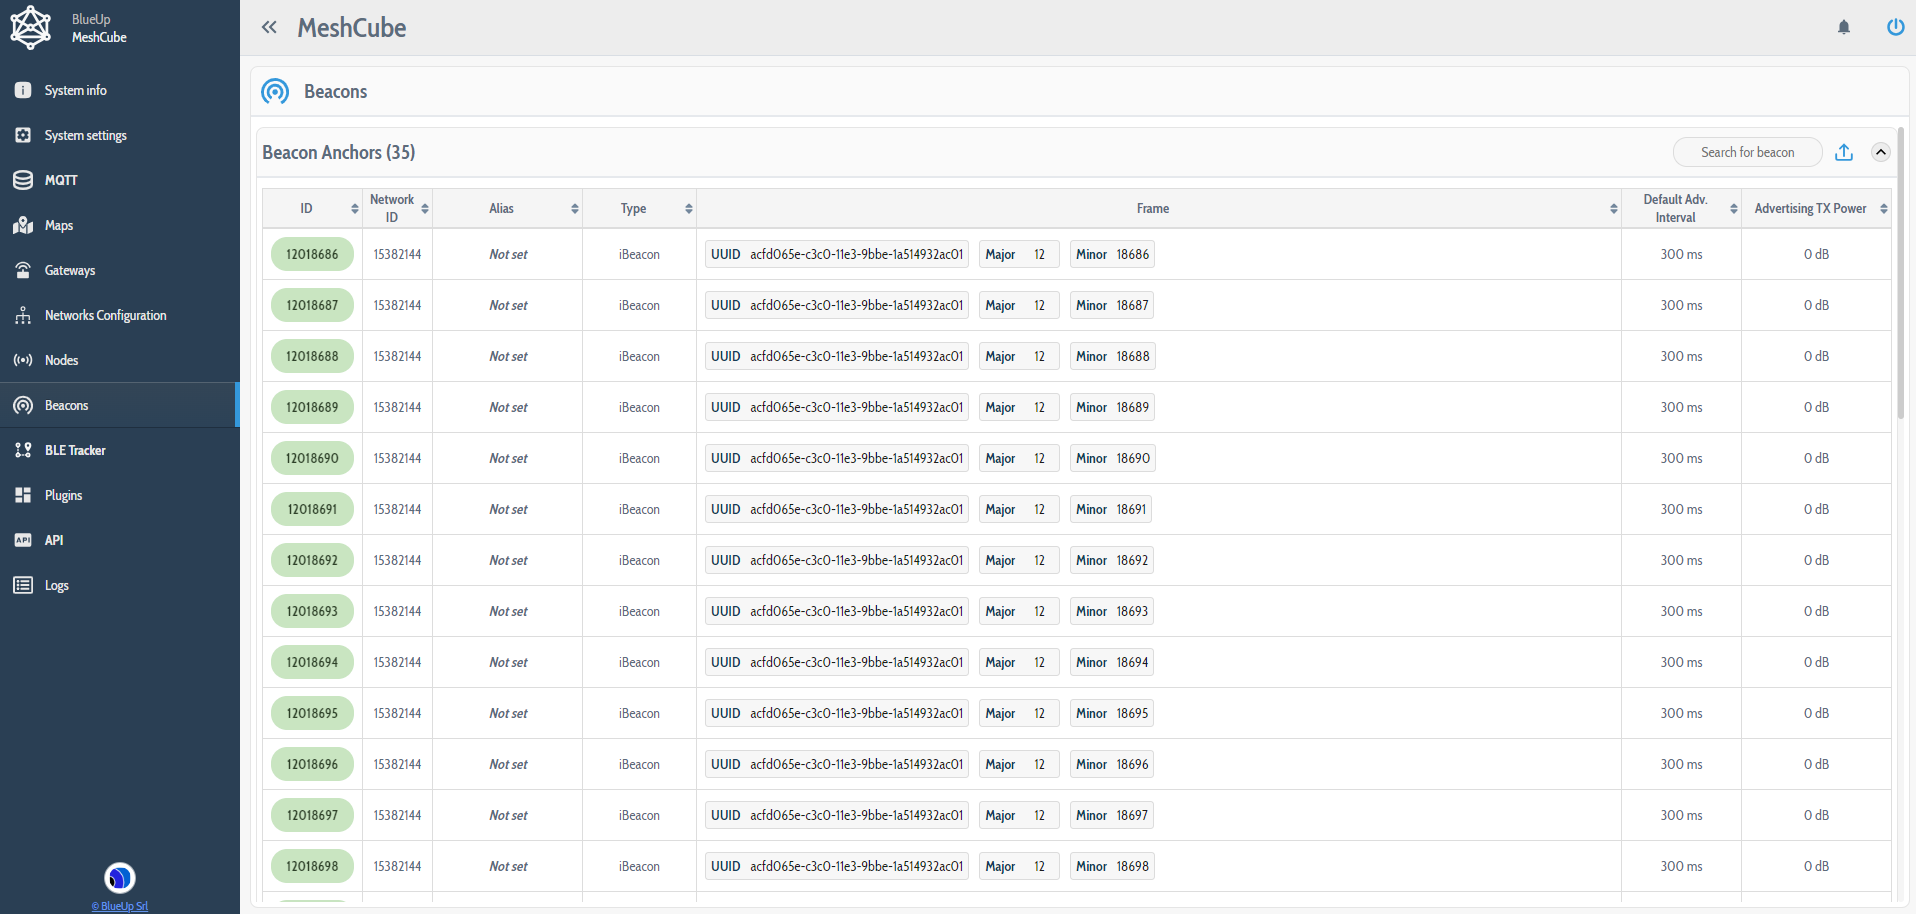Open MQTT from the sidebar
1916x914 pixels.
click(x=60, y=180)
